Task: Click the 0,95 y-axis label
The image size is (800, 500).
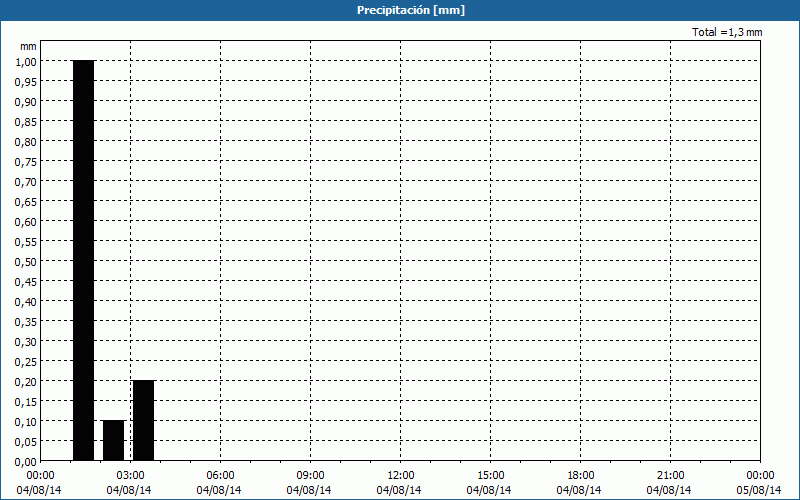Action: point(26,81)
